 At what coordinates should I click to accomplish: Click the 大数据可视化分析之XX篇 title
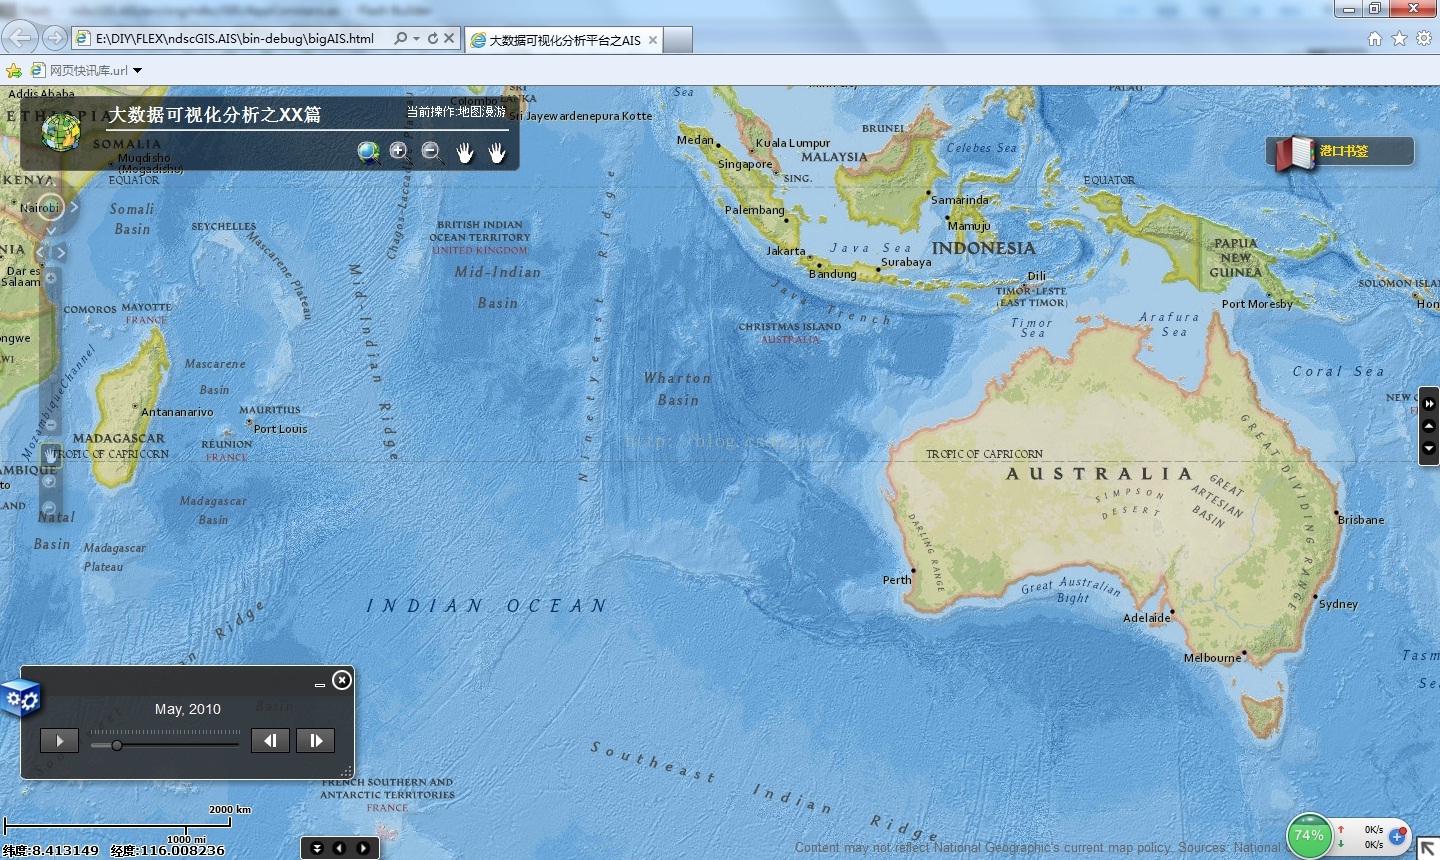click(215, 115)
